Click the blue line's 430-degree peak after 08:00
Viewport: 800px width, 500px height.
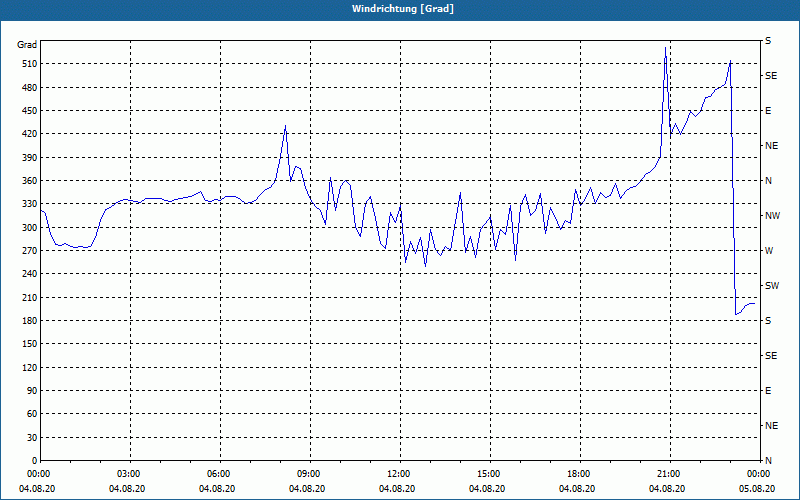click(285, 125)
